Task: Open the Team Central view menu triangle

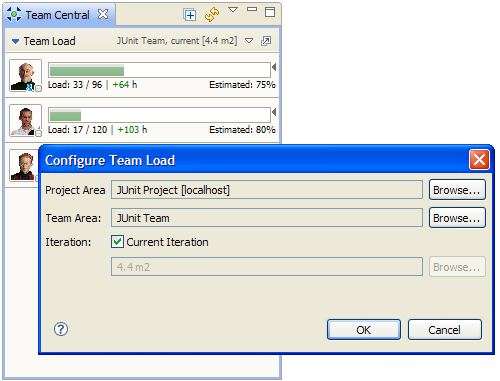Action: (233, 10)
